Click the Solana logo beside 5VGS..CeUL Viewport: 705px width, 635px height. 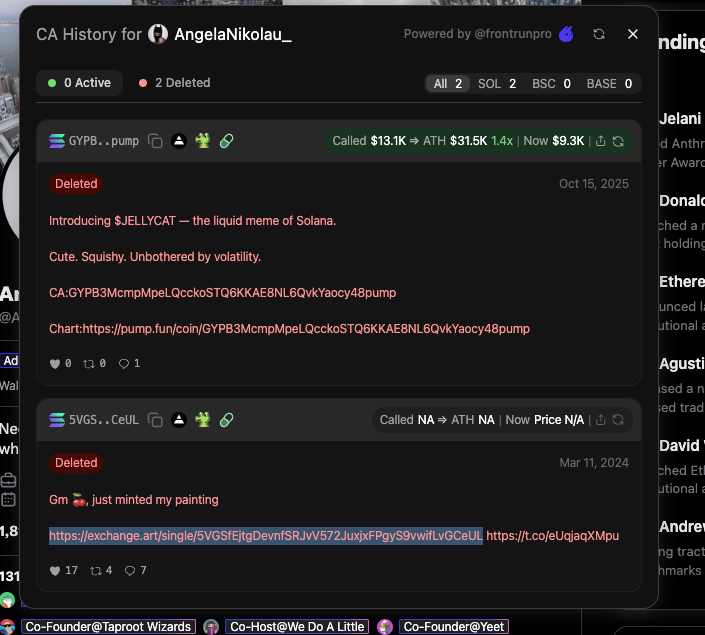tap(57, 420)
